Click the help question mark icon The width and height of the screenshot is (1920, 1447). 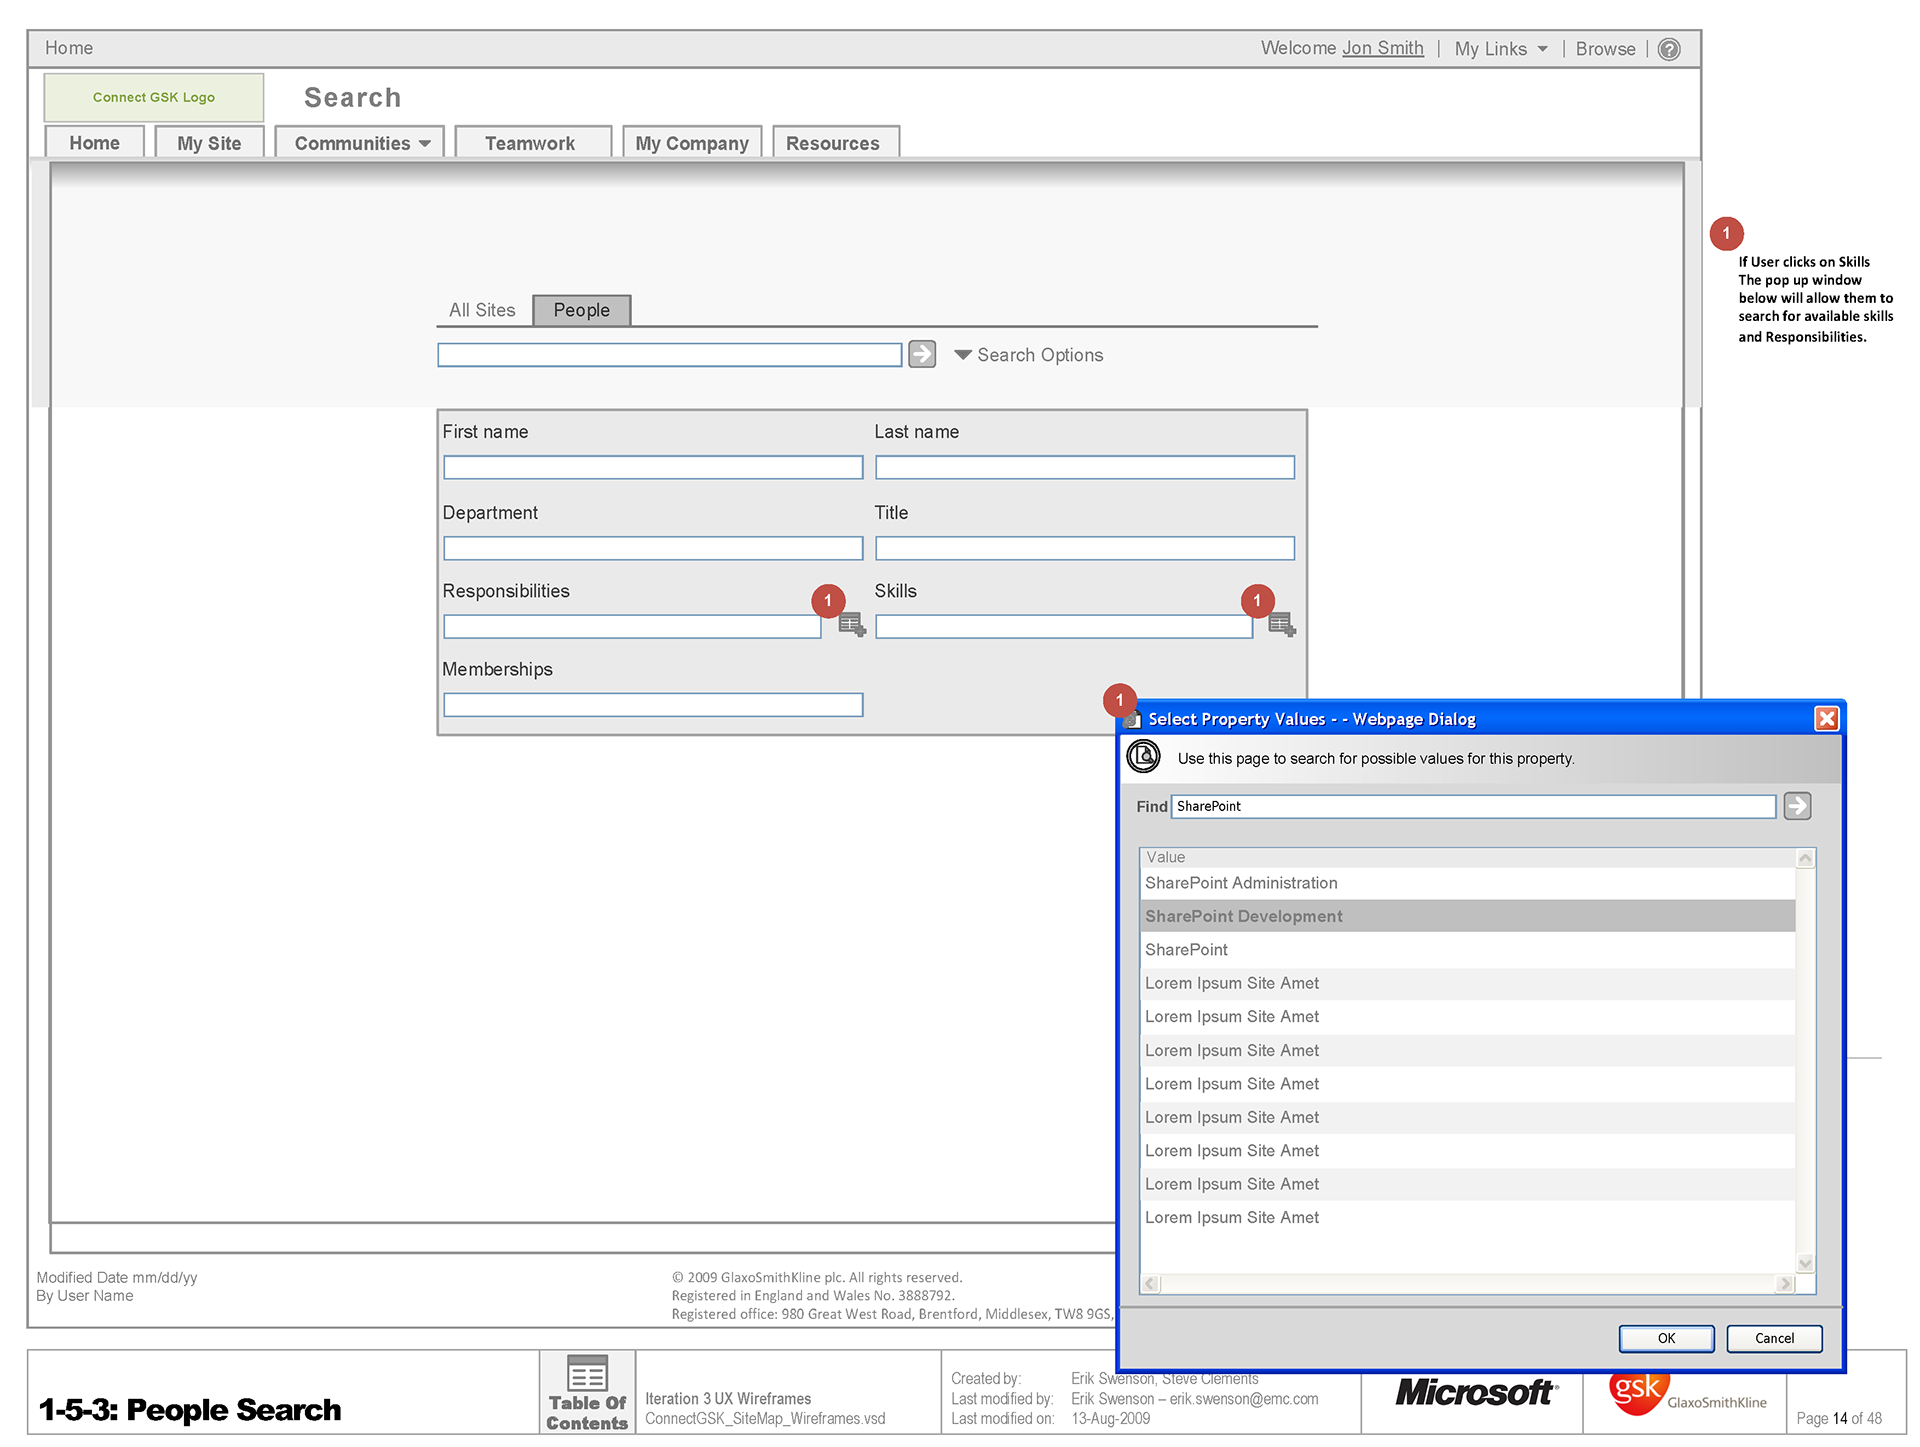pos(1669,49)
